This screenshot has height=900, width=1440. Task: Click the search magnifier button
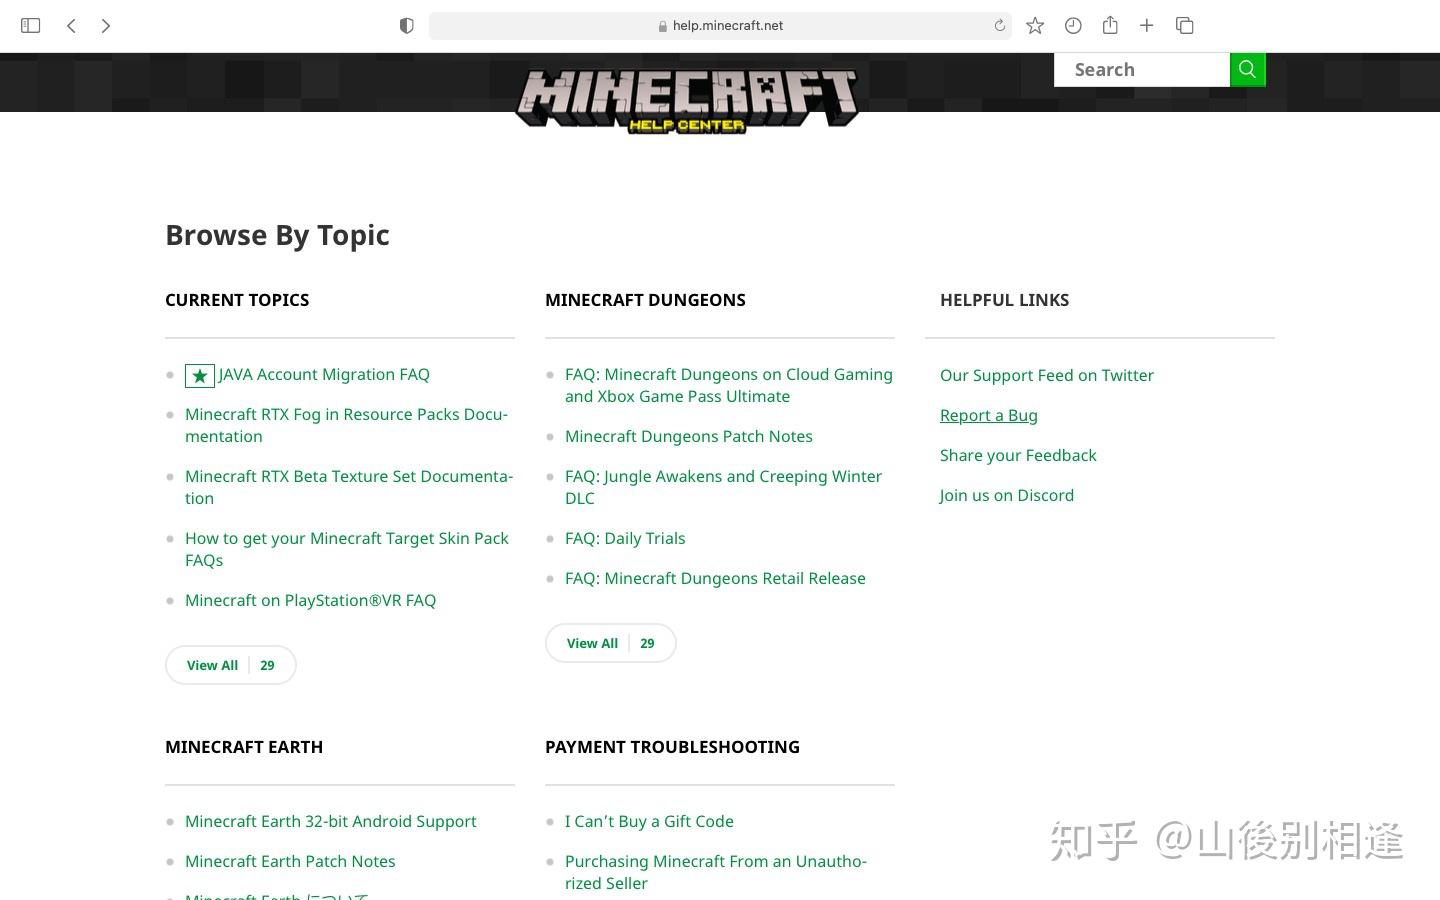pyautogui.click(x=1246, y=69)
